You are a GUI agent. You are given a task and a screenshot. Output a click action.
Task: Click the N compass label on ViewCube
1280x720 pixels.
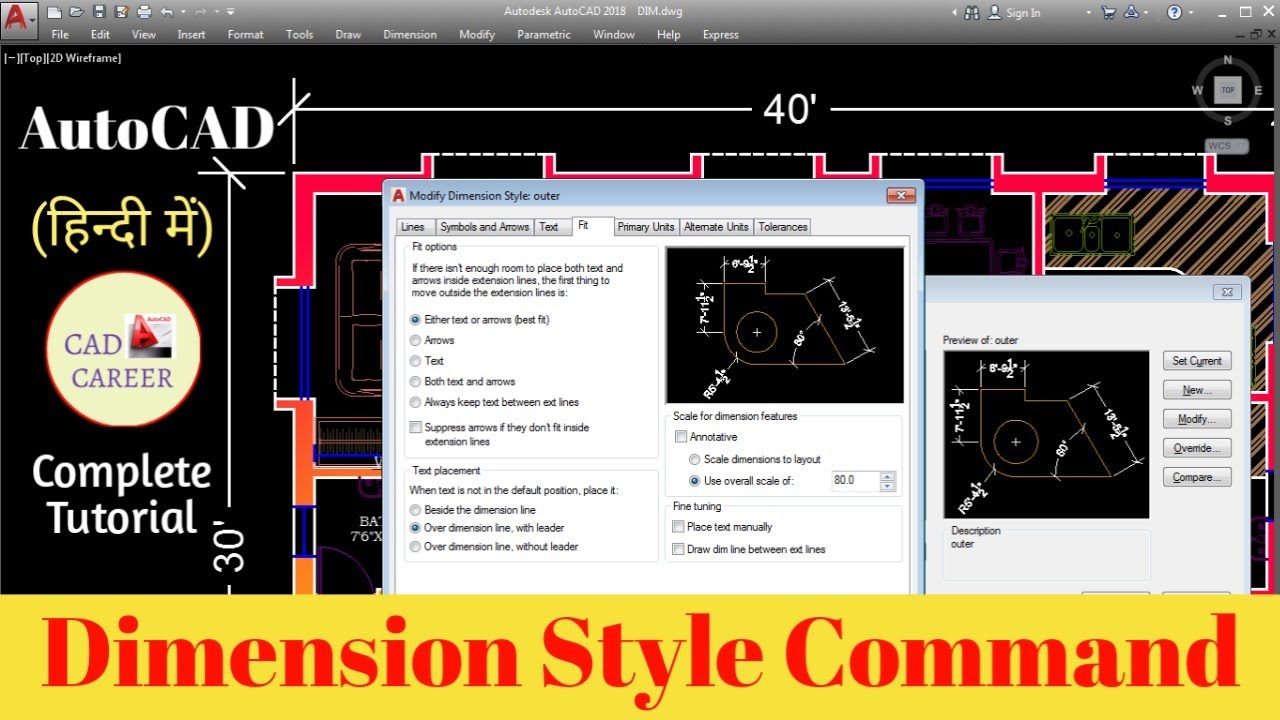1228,60
